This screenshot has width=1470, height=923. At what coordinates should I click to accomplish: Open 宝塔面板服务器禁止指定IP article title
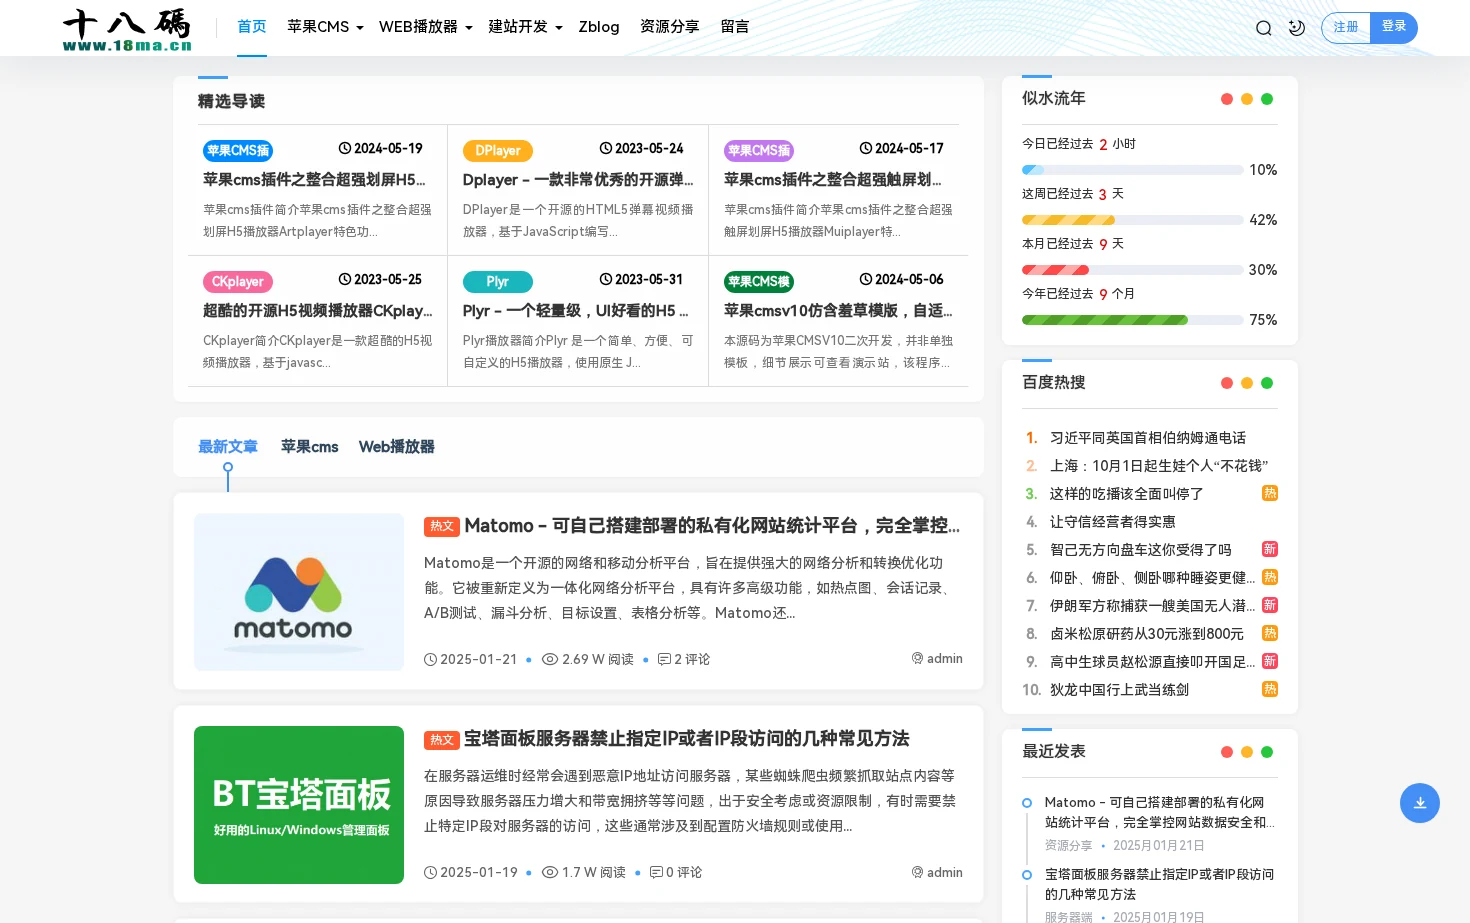pos(686,739)
